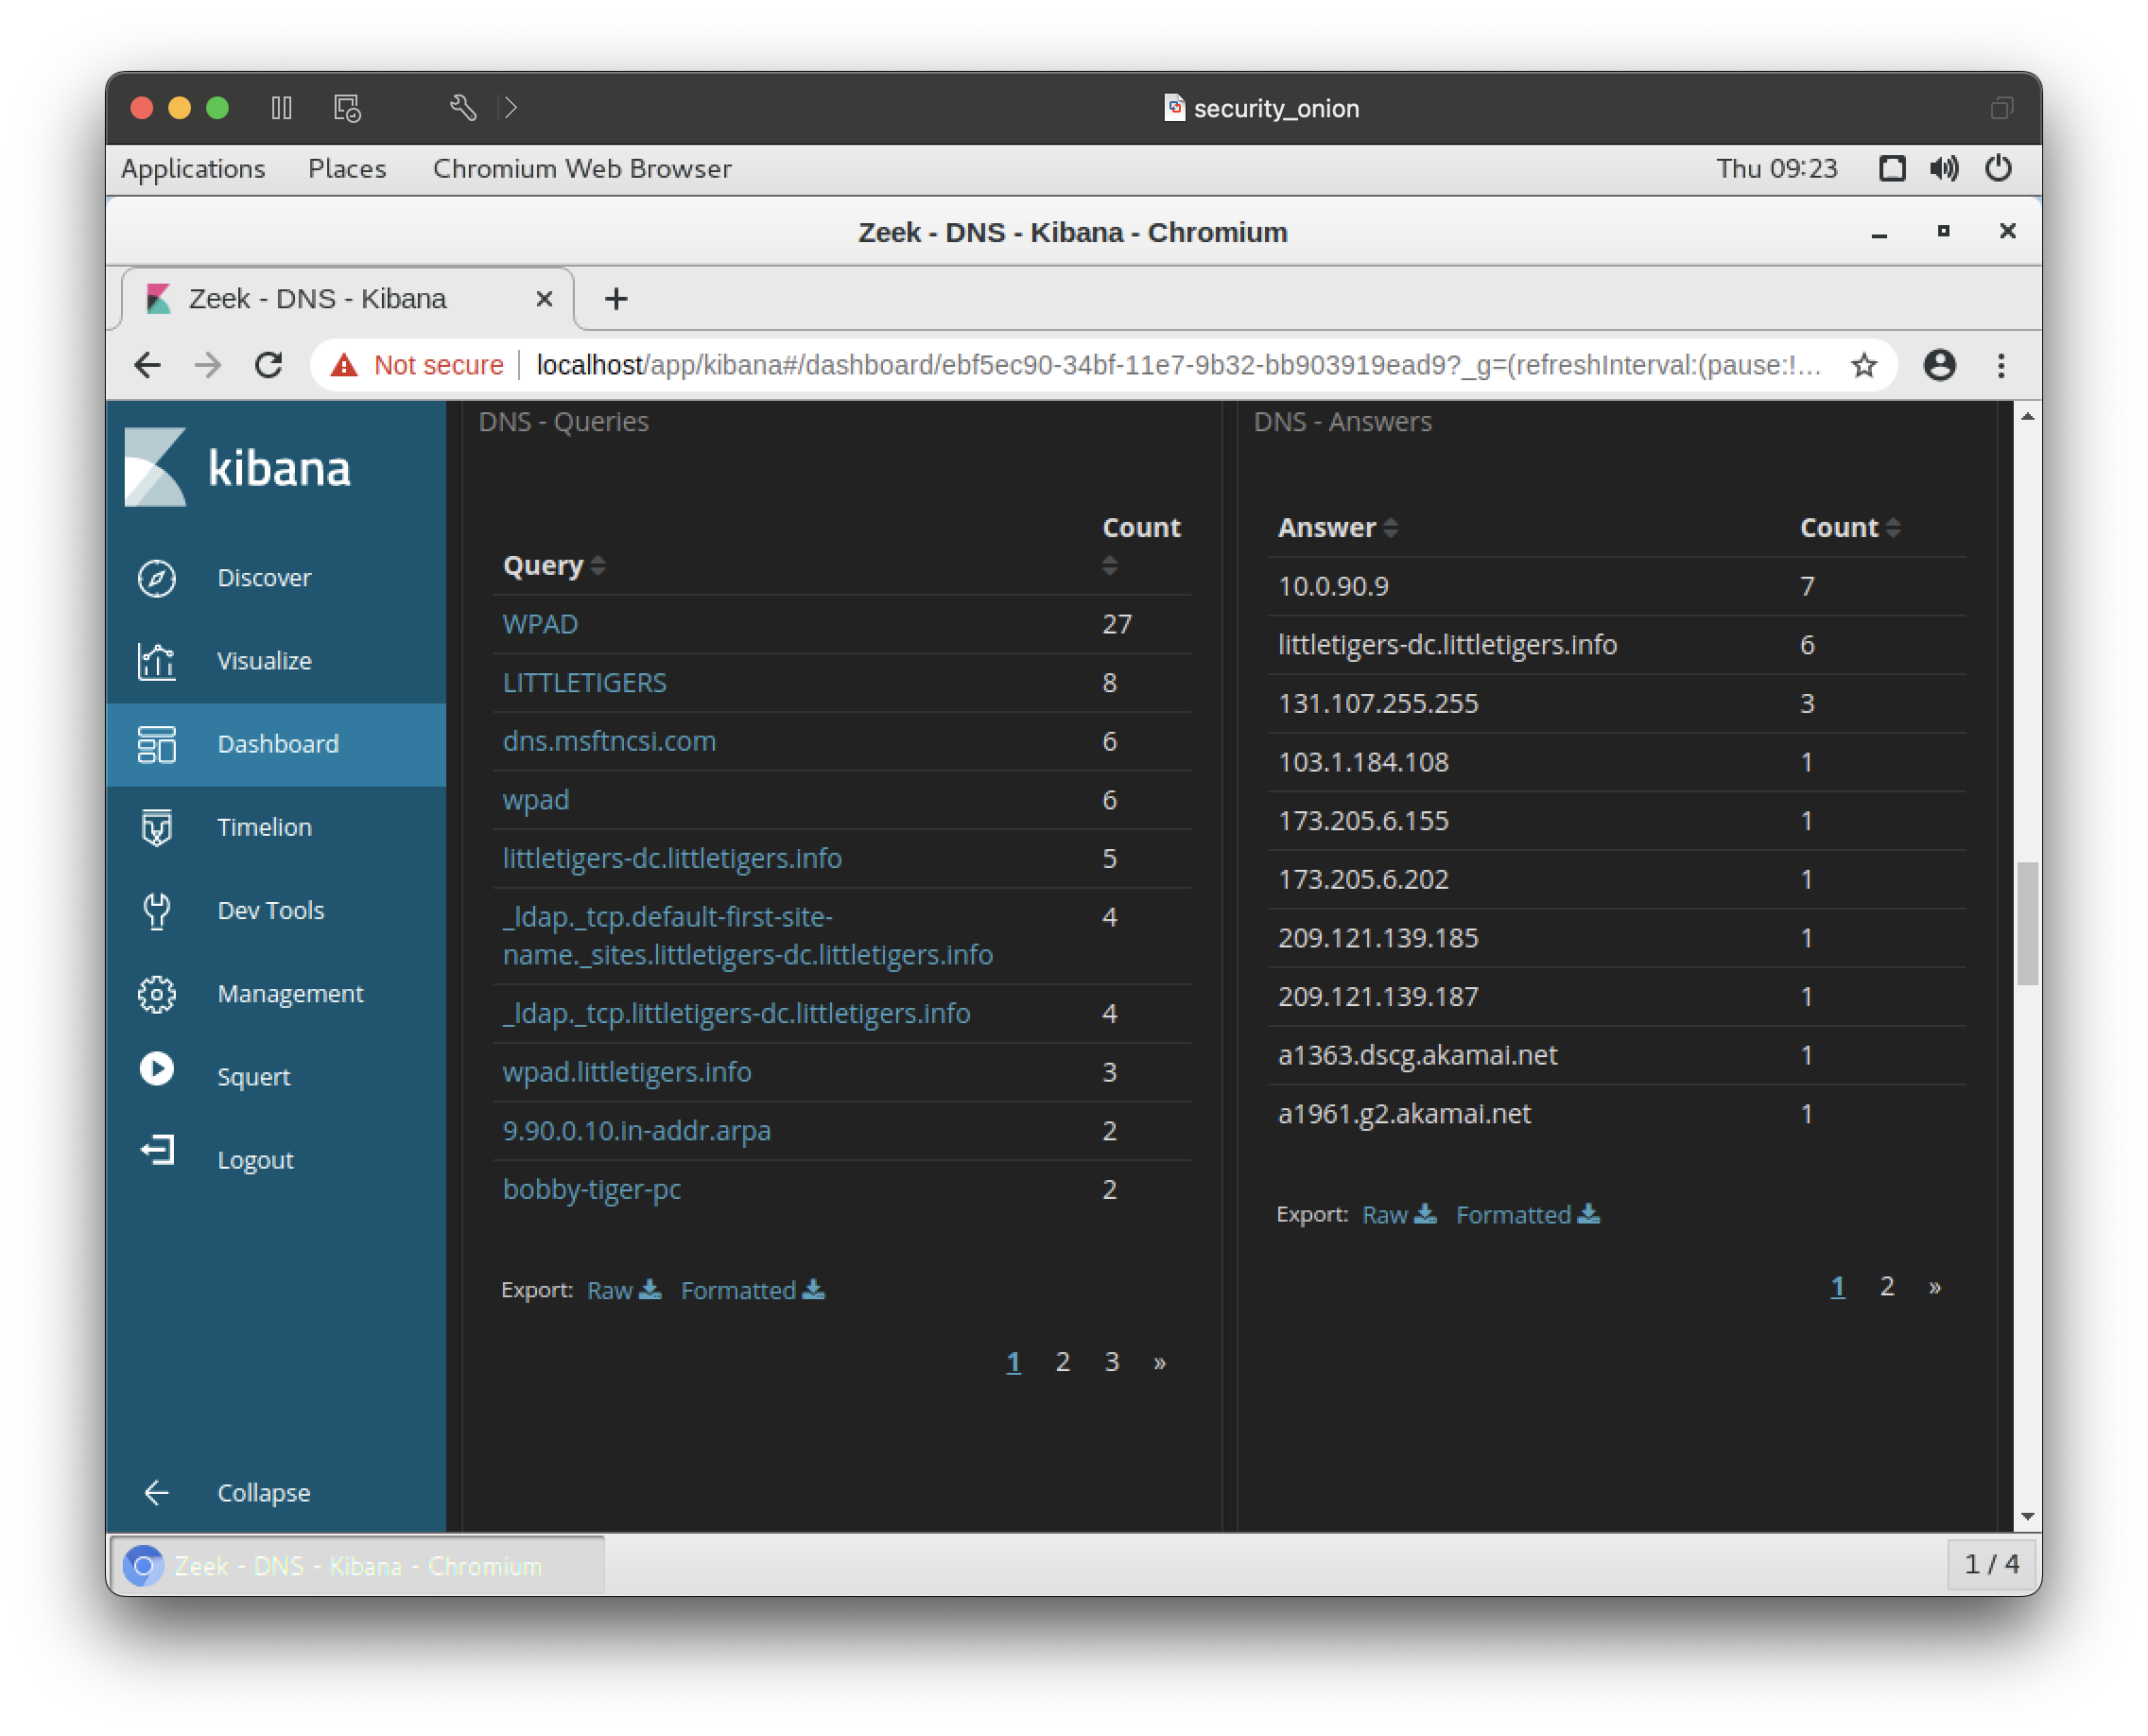The image size is (2148, 1736).
Task: Filter on _ldap._tcp.littletigers-dc.littletigers.info query
Action: pos(736,1014)
